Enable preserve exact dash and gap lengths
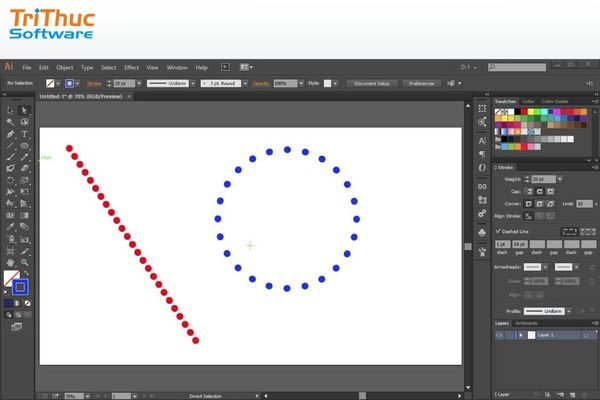This screenshot has height=400, width=600. (x=569, y=232)
